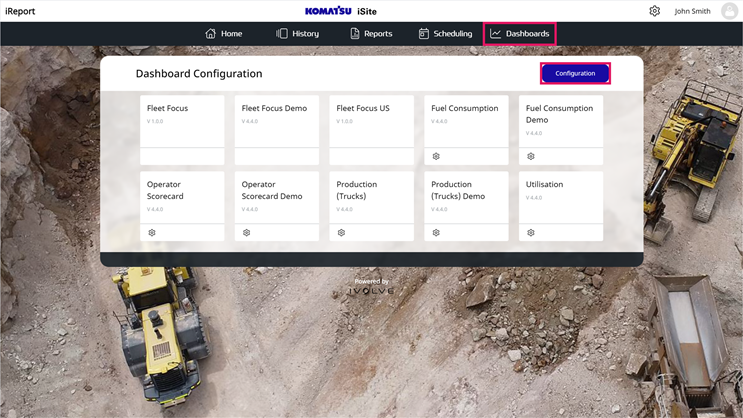Open Production (Trucks) card settings gear

pos(341,233)
